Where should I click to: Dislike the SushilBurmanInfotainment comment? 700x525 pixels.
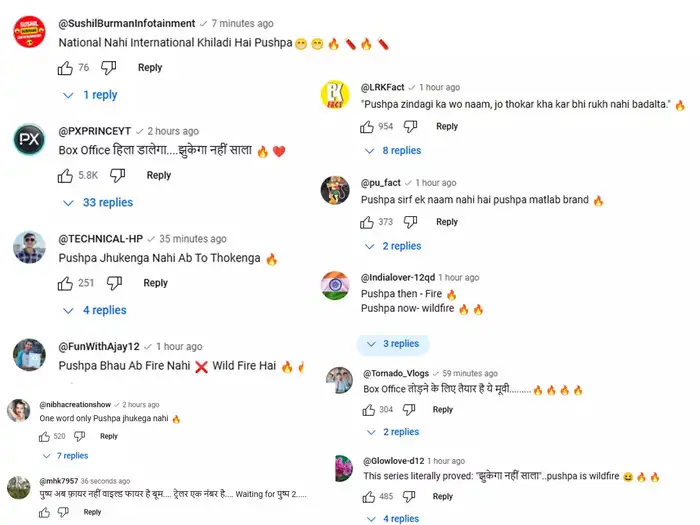(109, 68)
